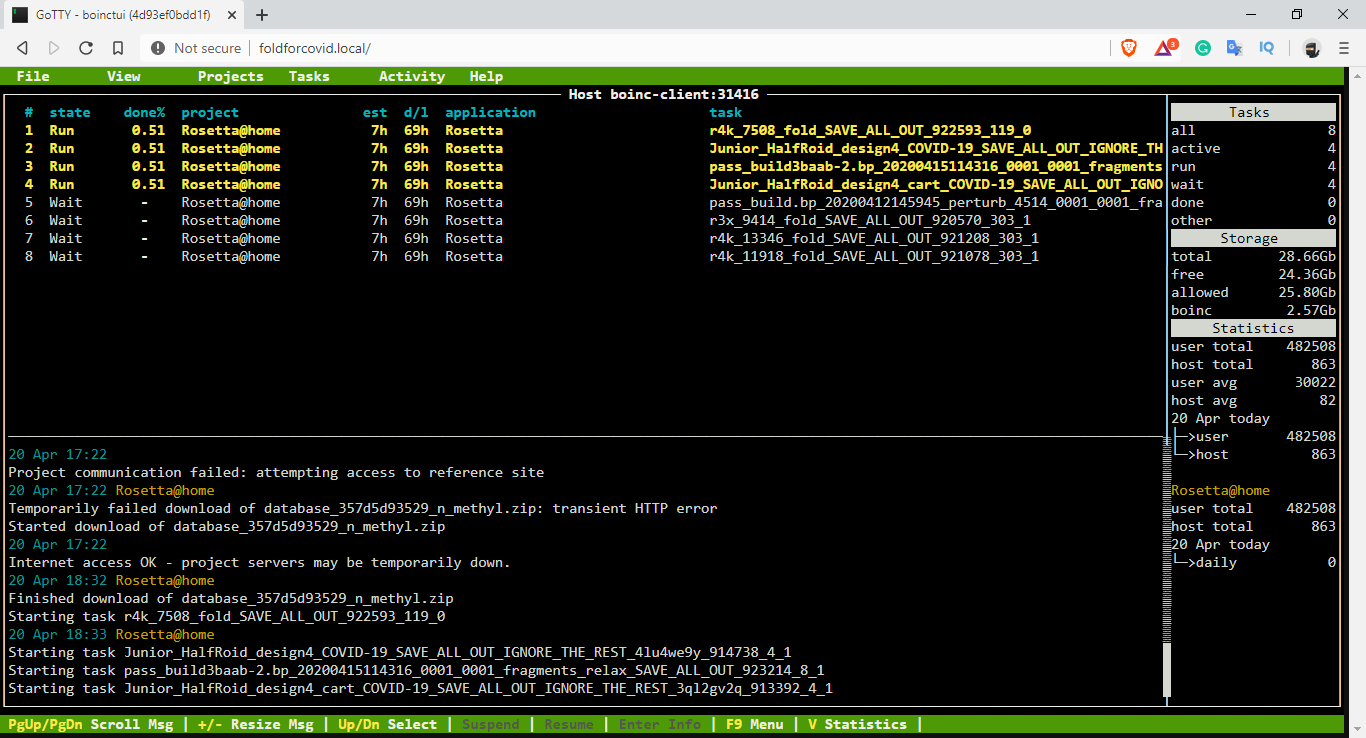Click the state column header
This screenshot has width=1366, height=738.
pyautogui.click(x=70, y=112)
